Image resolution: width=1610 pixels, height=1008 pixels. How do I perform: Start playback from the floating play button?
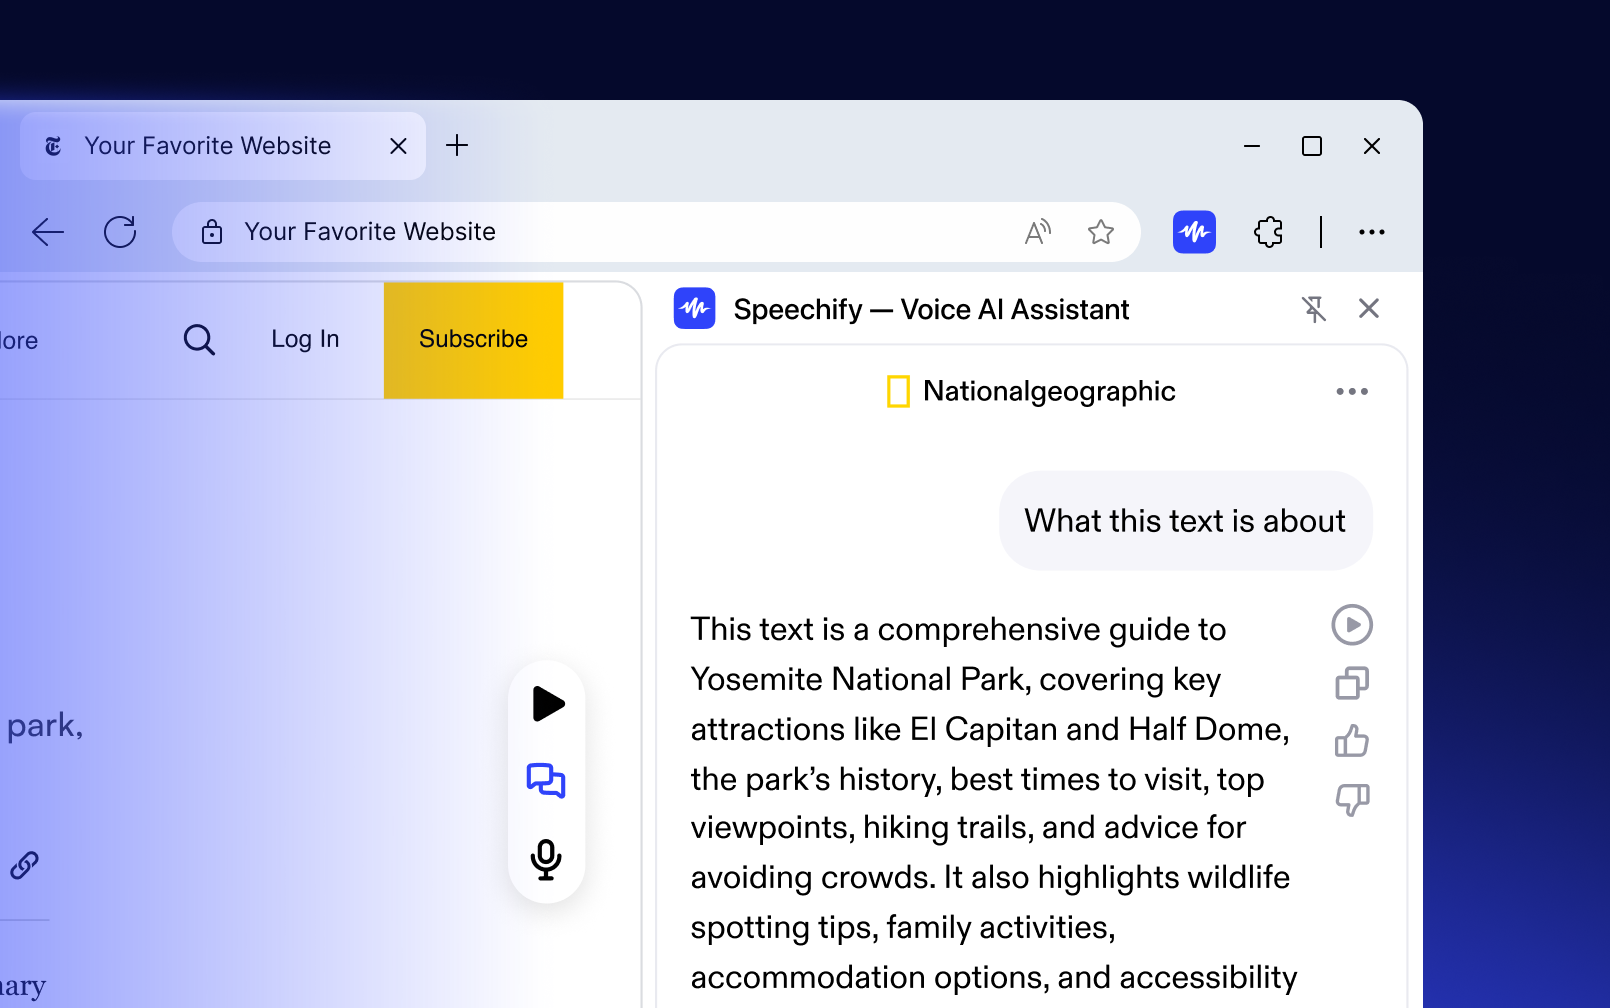click(x=547, y=704)
